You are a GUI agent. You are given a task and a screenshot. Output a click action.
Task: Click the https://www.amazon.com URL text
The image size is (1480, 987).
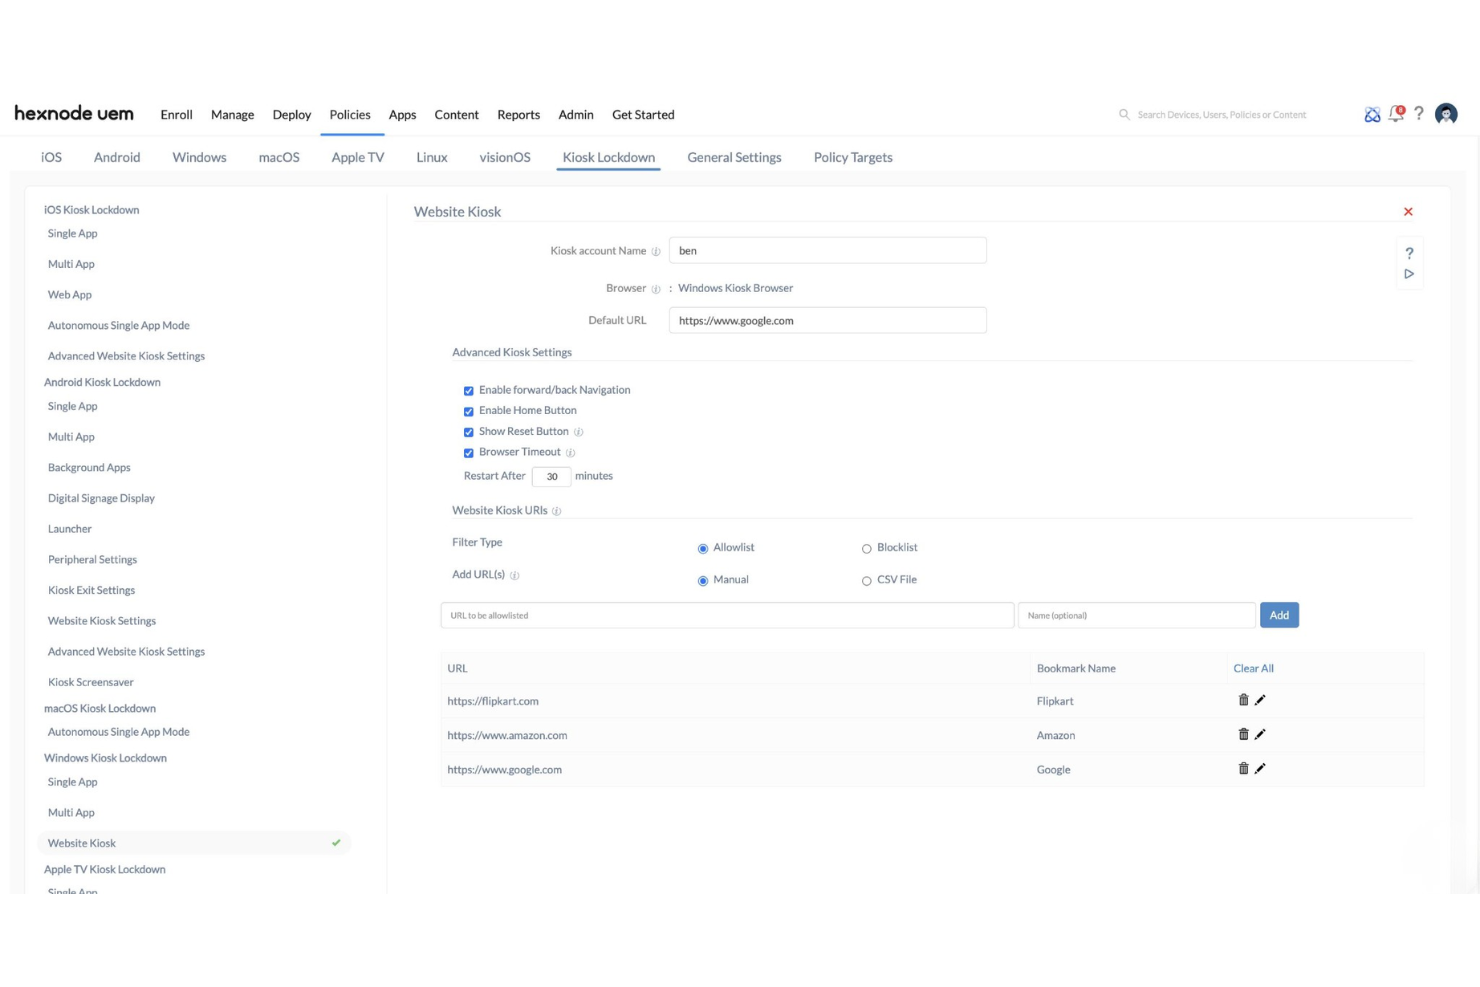(507, 735)
